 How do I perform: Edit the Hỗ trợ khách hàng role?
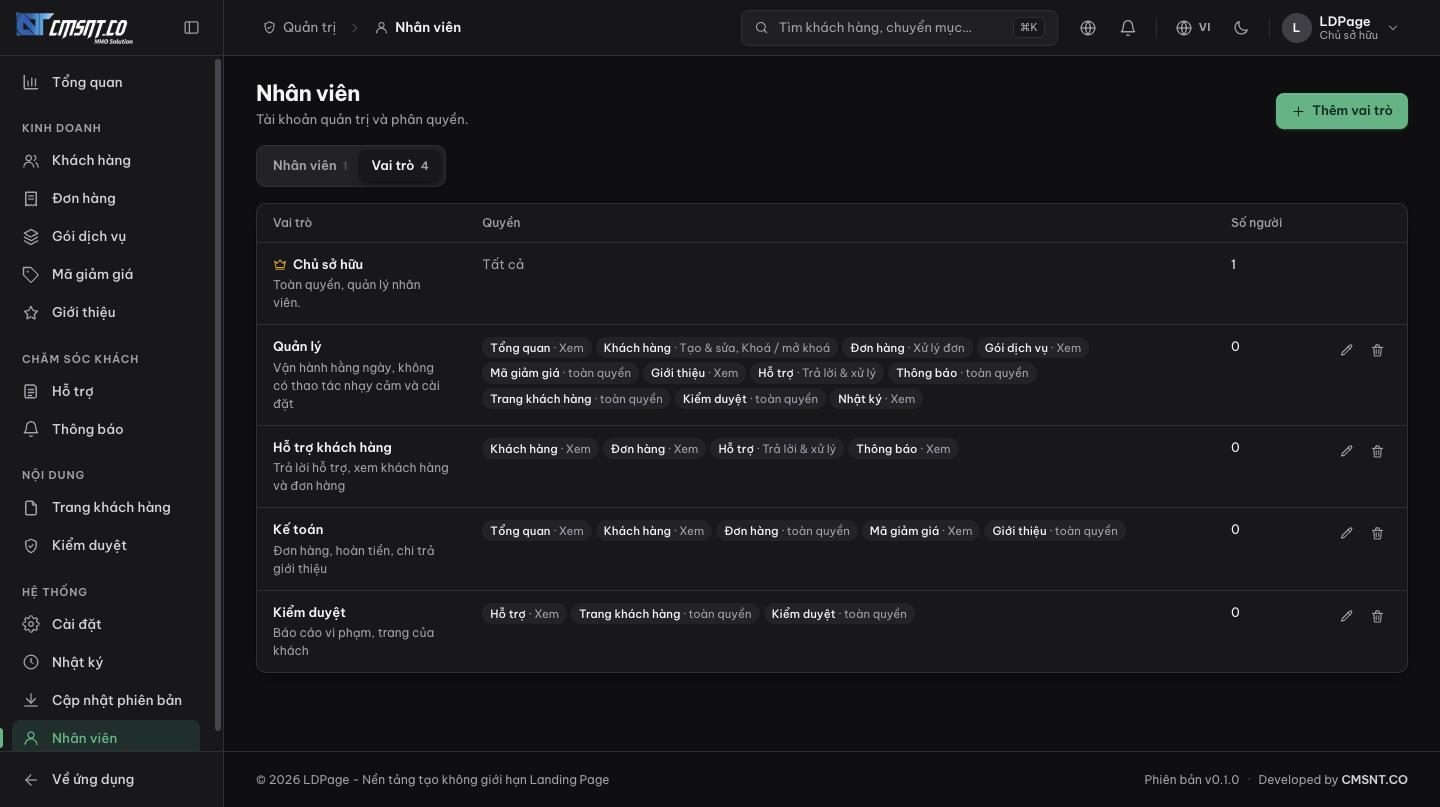click(x=1347, y=451)
